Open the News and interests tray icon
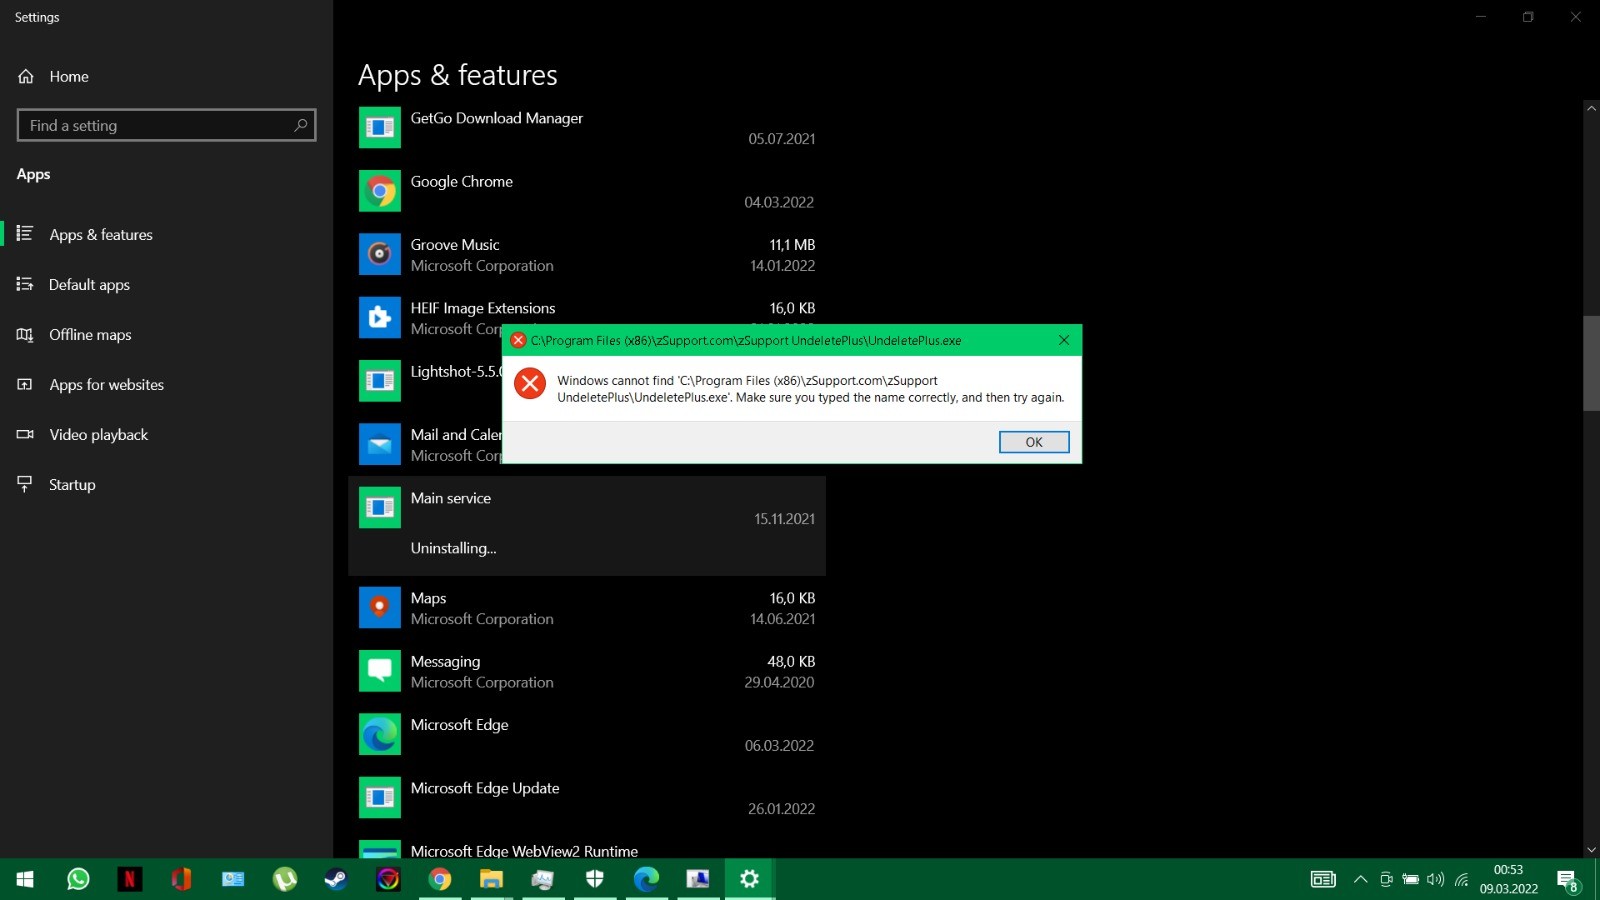The height and width of the screenshot is (900, 1600). click(1323, 880)
